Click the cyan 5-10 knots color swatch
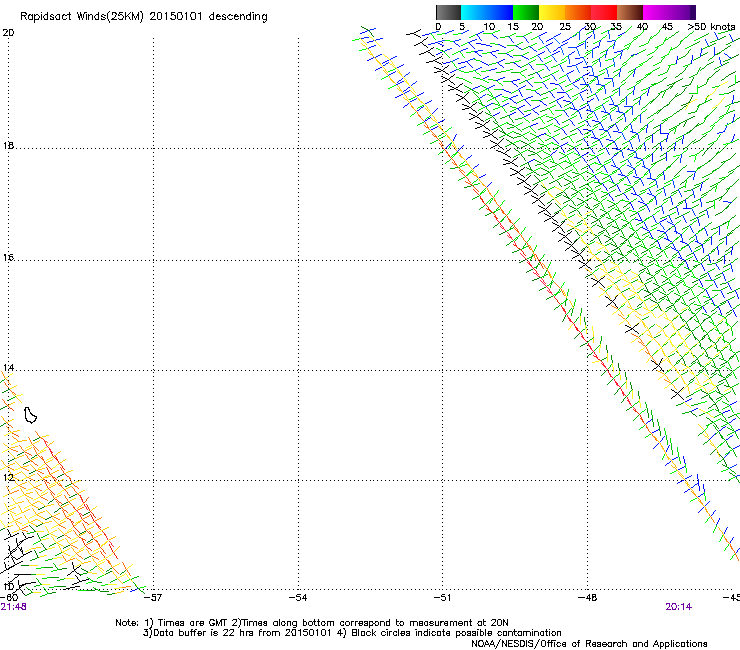This screenshot has width=740, height=650. pos(474,12)
